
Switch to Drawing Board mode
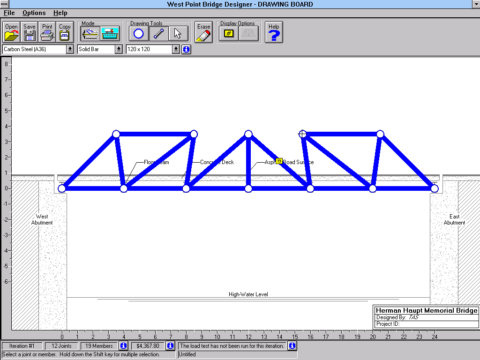tap(90, 34)
